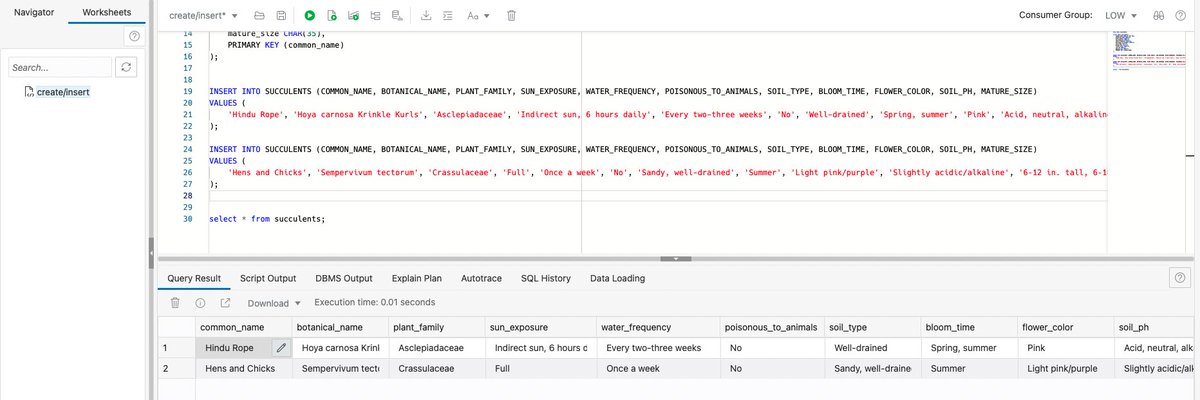Clear query results with the trash icon
Image resolution: width=1200 pixels, height=400 pixels.
tap(175, 303)
